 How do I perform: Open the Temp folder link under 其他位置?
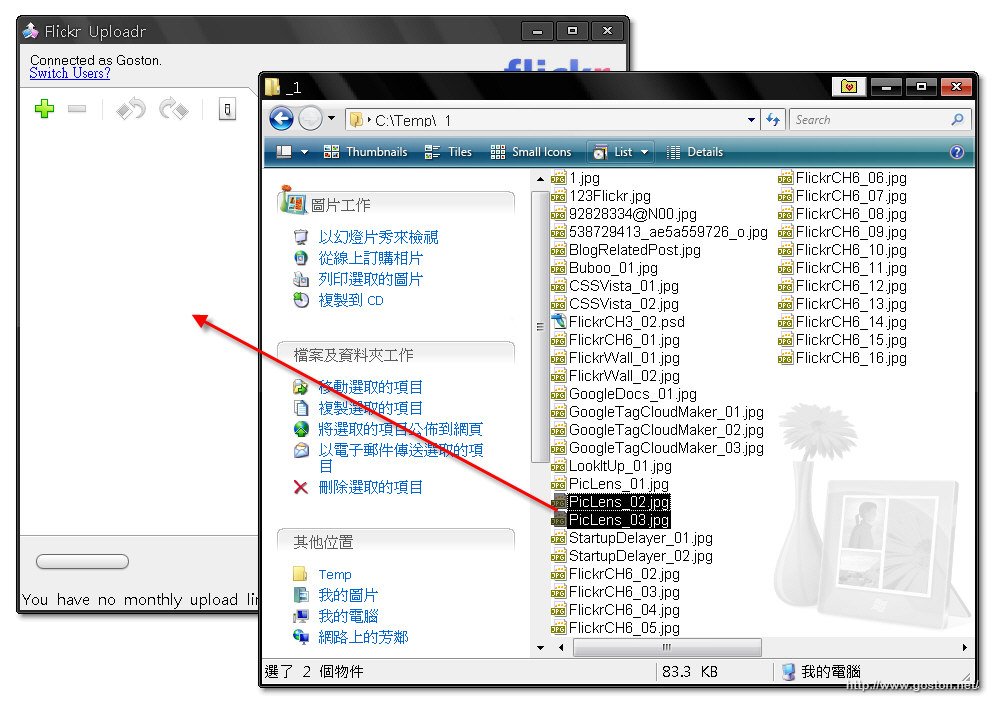[x=335, y=574]
